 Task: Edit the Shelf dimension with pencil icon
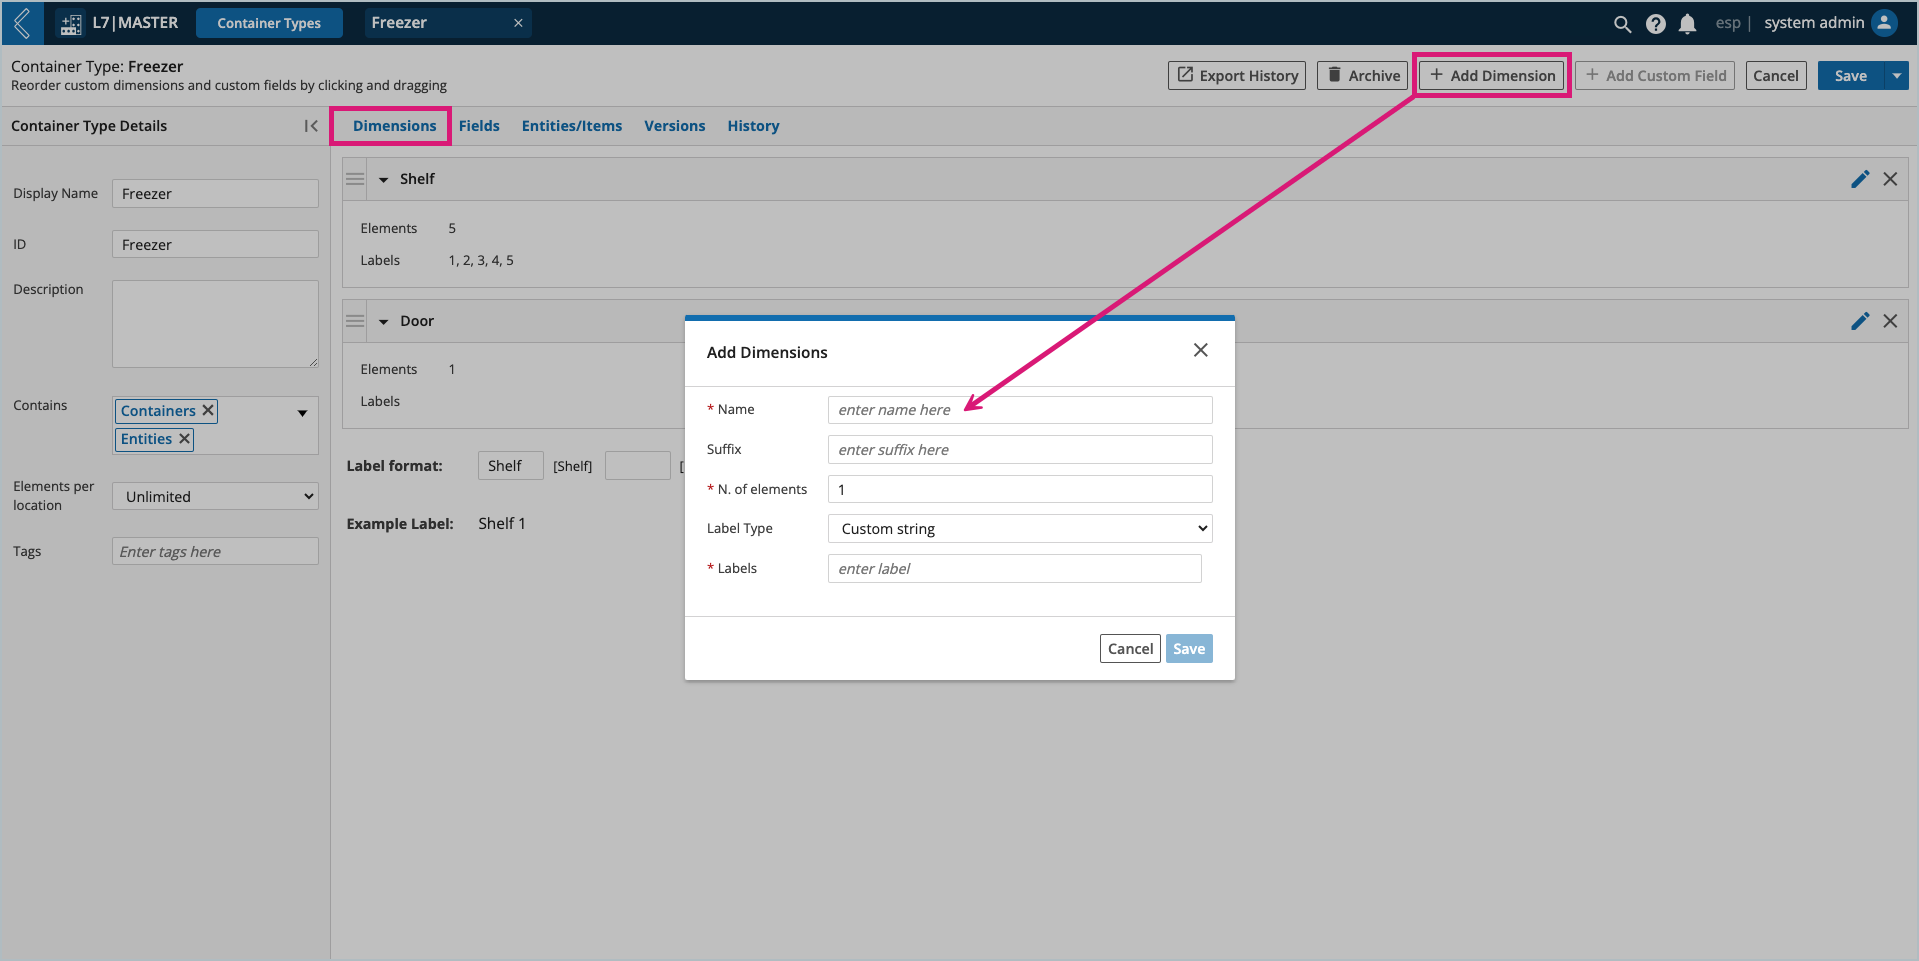click(1860, 179)
